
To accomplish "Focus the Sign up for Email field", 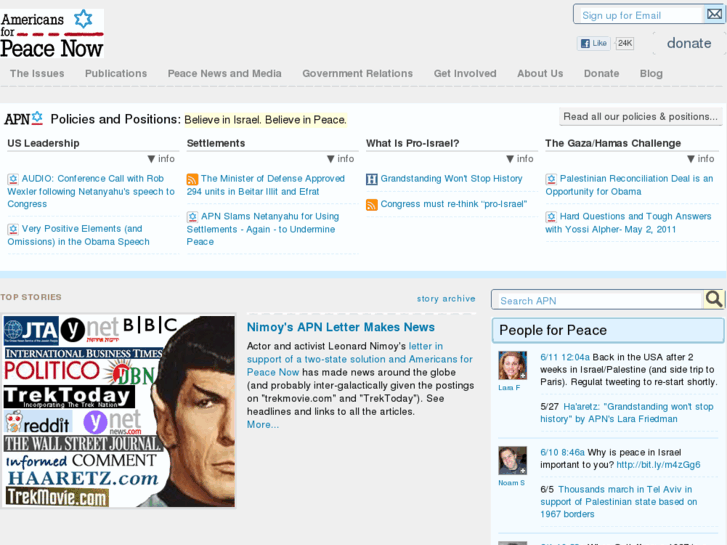I will click(x=639, y=15).
